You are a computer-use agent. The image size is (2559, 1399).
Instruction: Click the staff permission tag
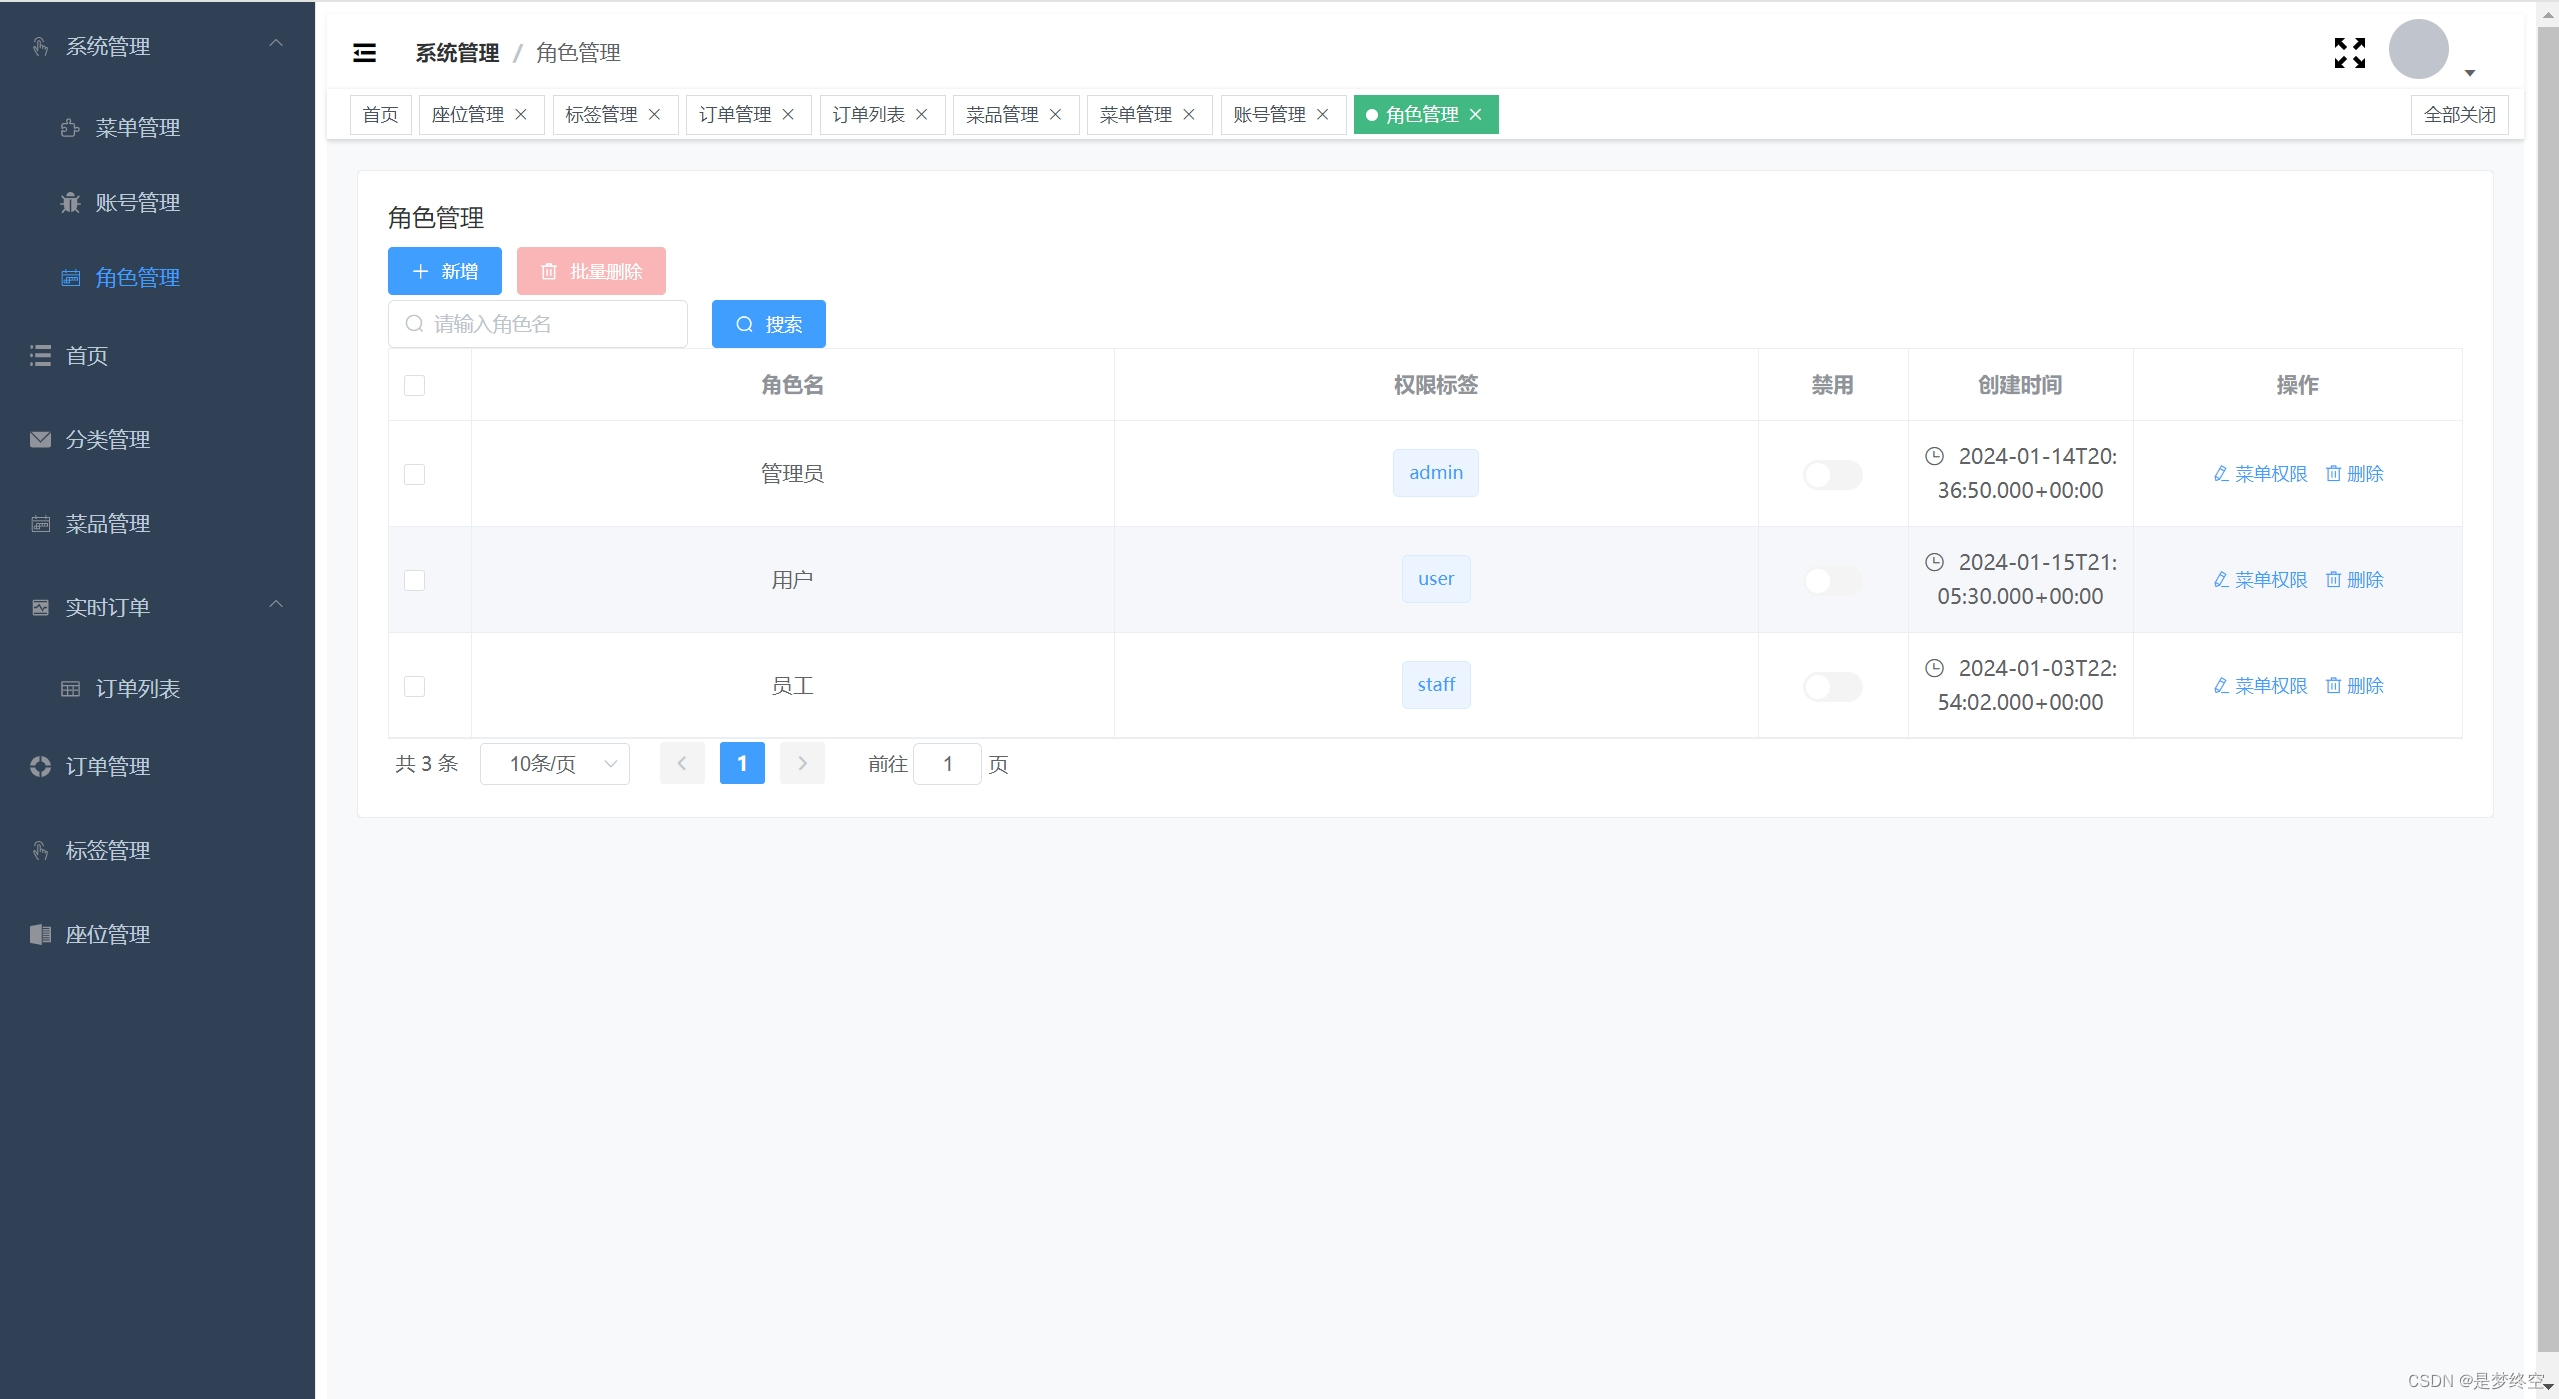click(1436, 685)
